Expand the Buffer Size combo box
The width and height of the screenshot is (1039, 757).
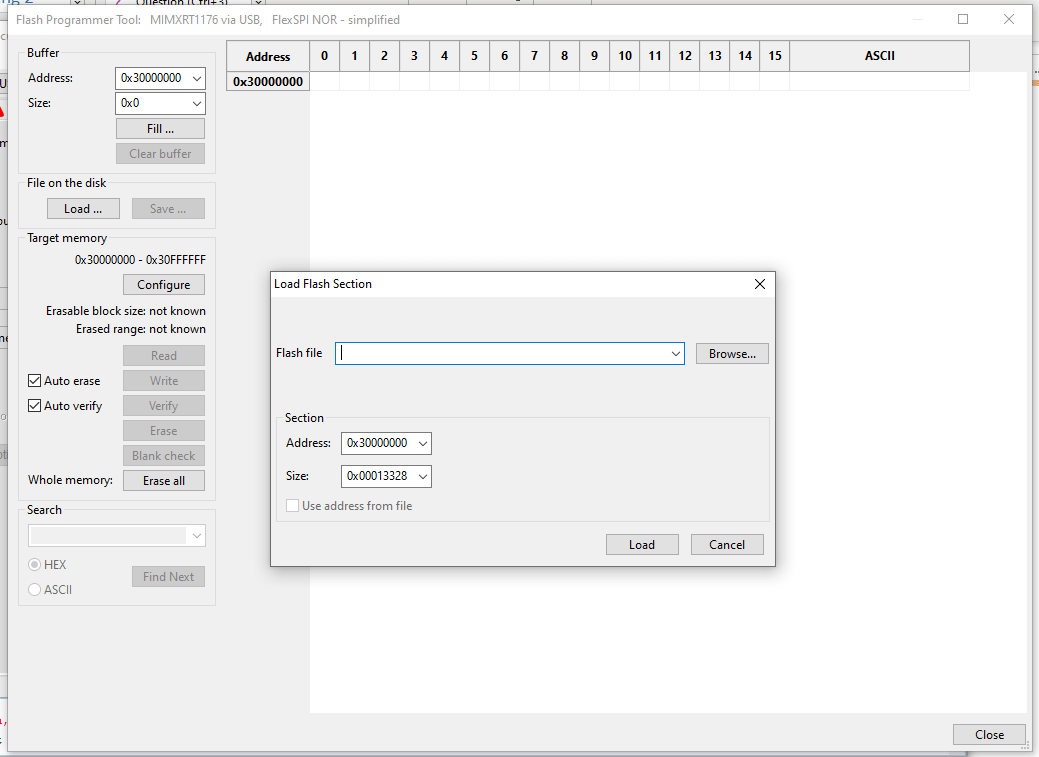coord(196,102)
